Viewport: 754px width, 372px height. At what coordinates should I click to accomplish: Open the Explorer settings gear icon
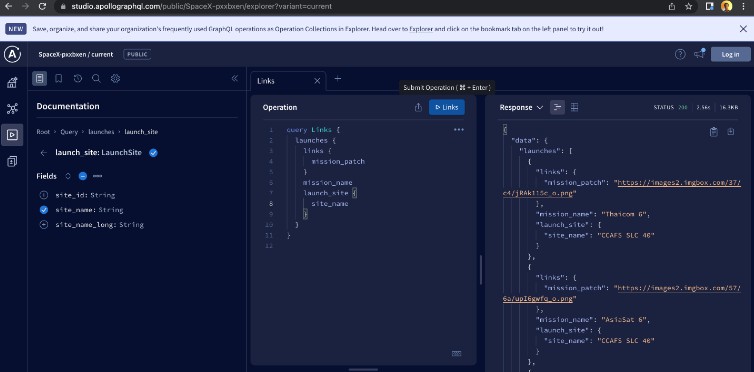[115, 79]
